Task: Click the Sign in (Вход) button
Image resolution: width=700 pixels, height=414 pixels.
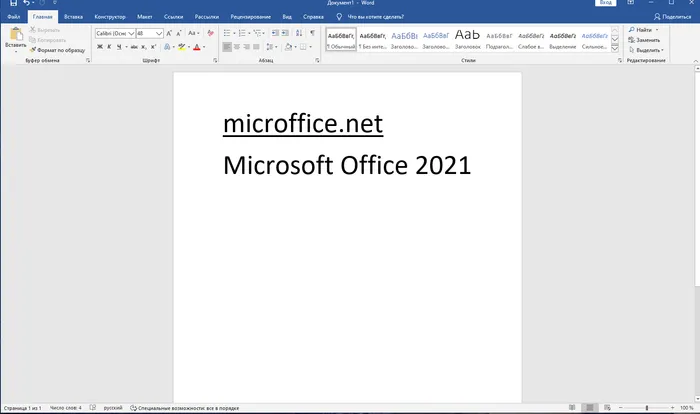Action: pyautogui.click(x=605, y=3)
